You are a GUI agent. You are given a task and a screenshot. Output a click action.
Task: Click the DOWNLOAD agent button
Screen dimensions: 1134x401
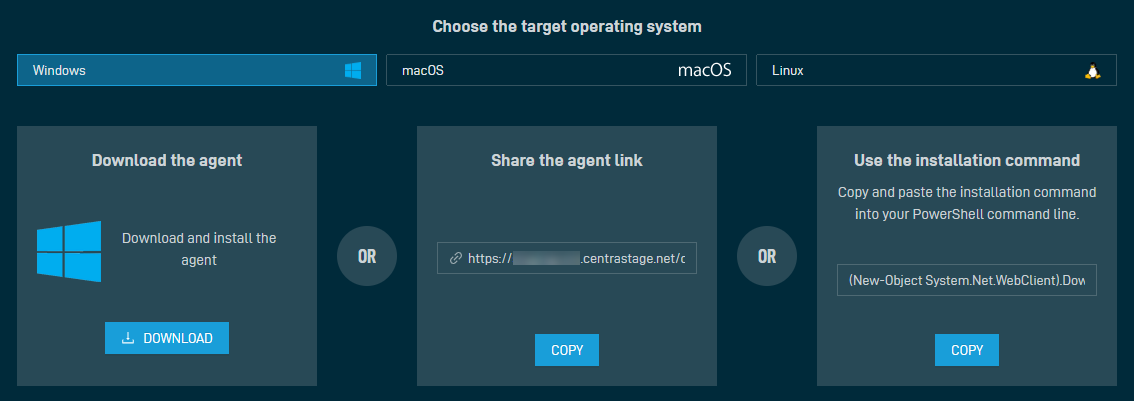(167, 338)
